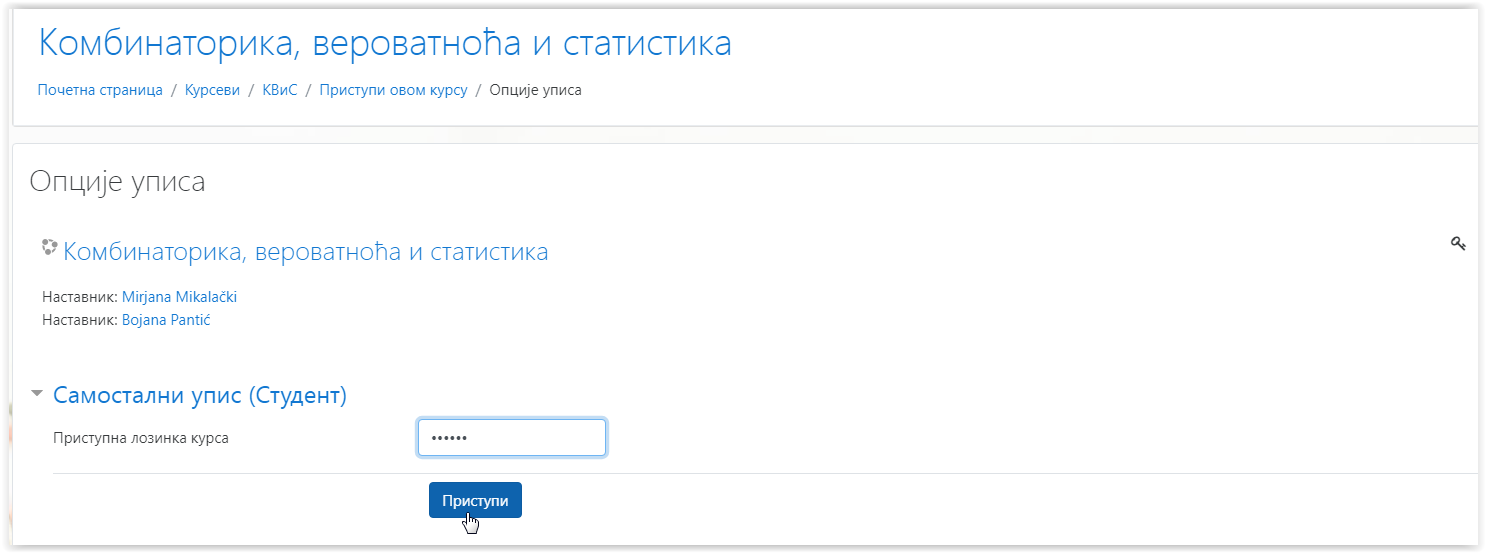
Task: Click the Самостални упис (Студент) heading
Action: point(200,395)
